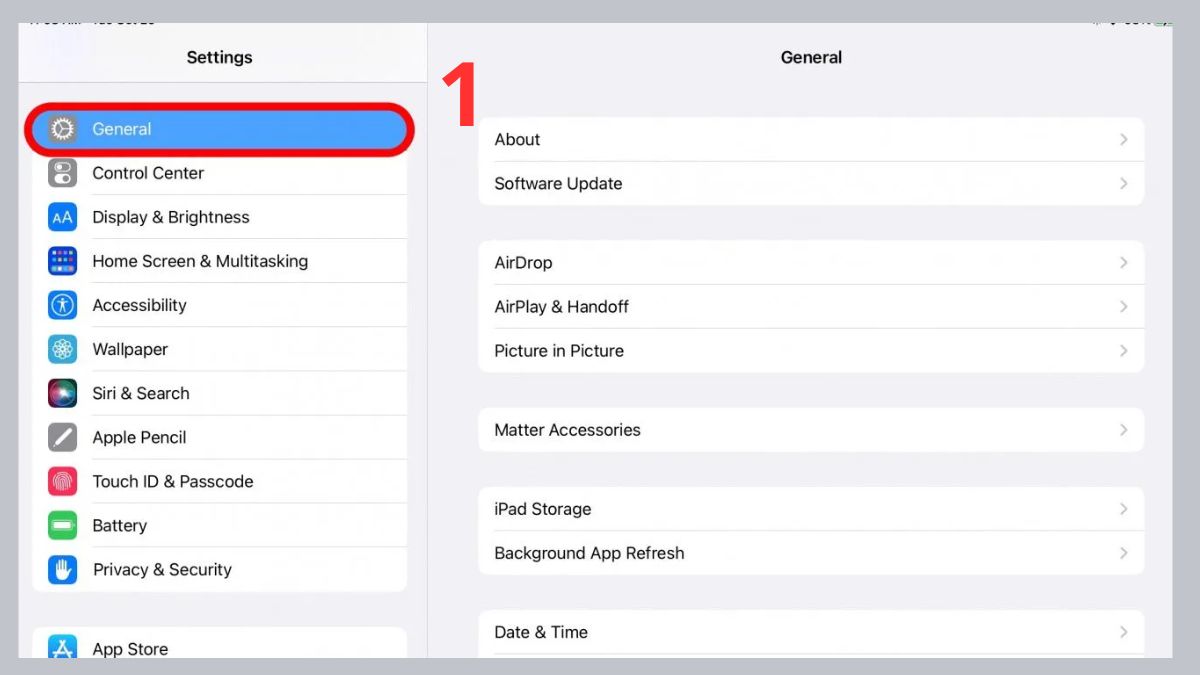Expand the Date & Time row
This screenshot has width=1200, height=675.
click(1122, 632)
